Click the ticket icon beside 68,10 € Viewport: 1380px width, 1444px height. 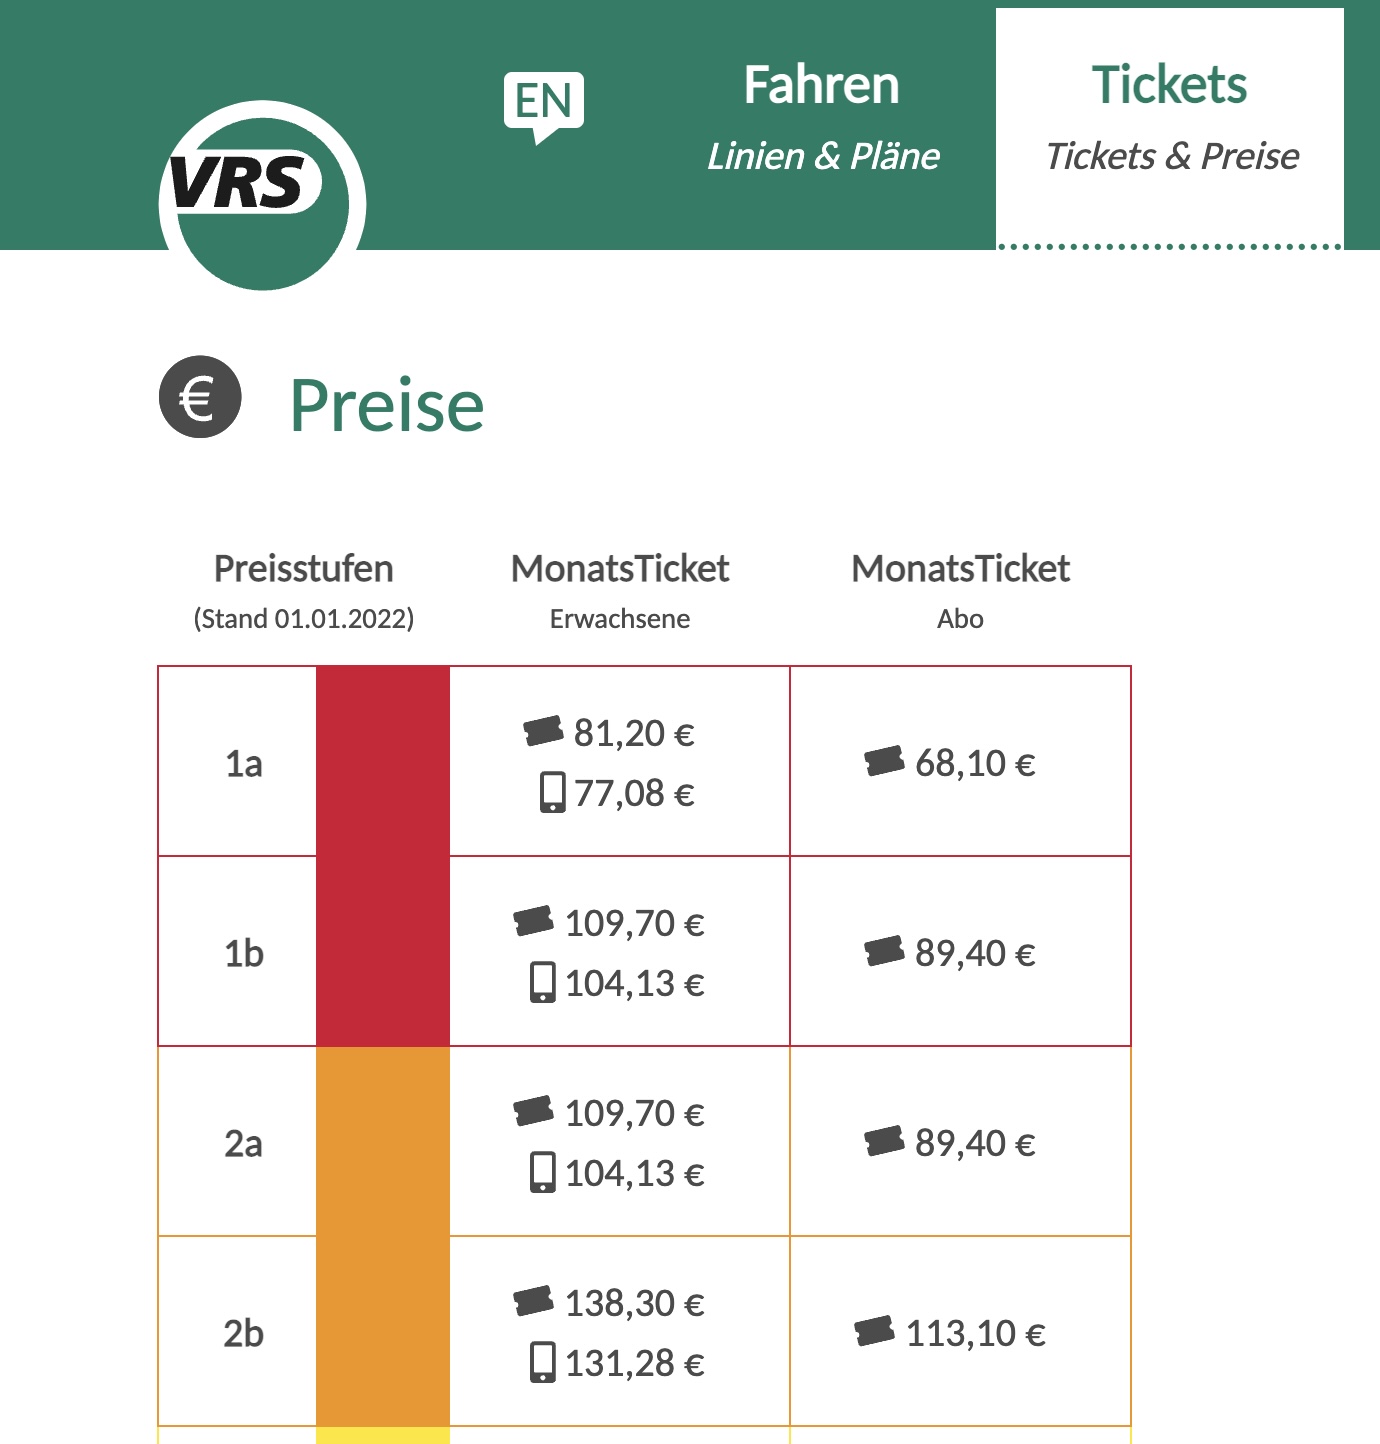click(885, 763)
